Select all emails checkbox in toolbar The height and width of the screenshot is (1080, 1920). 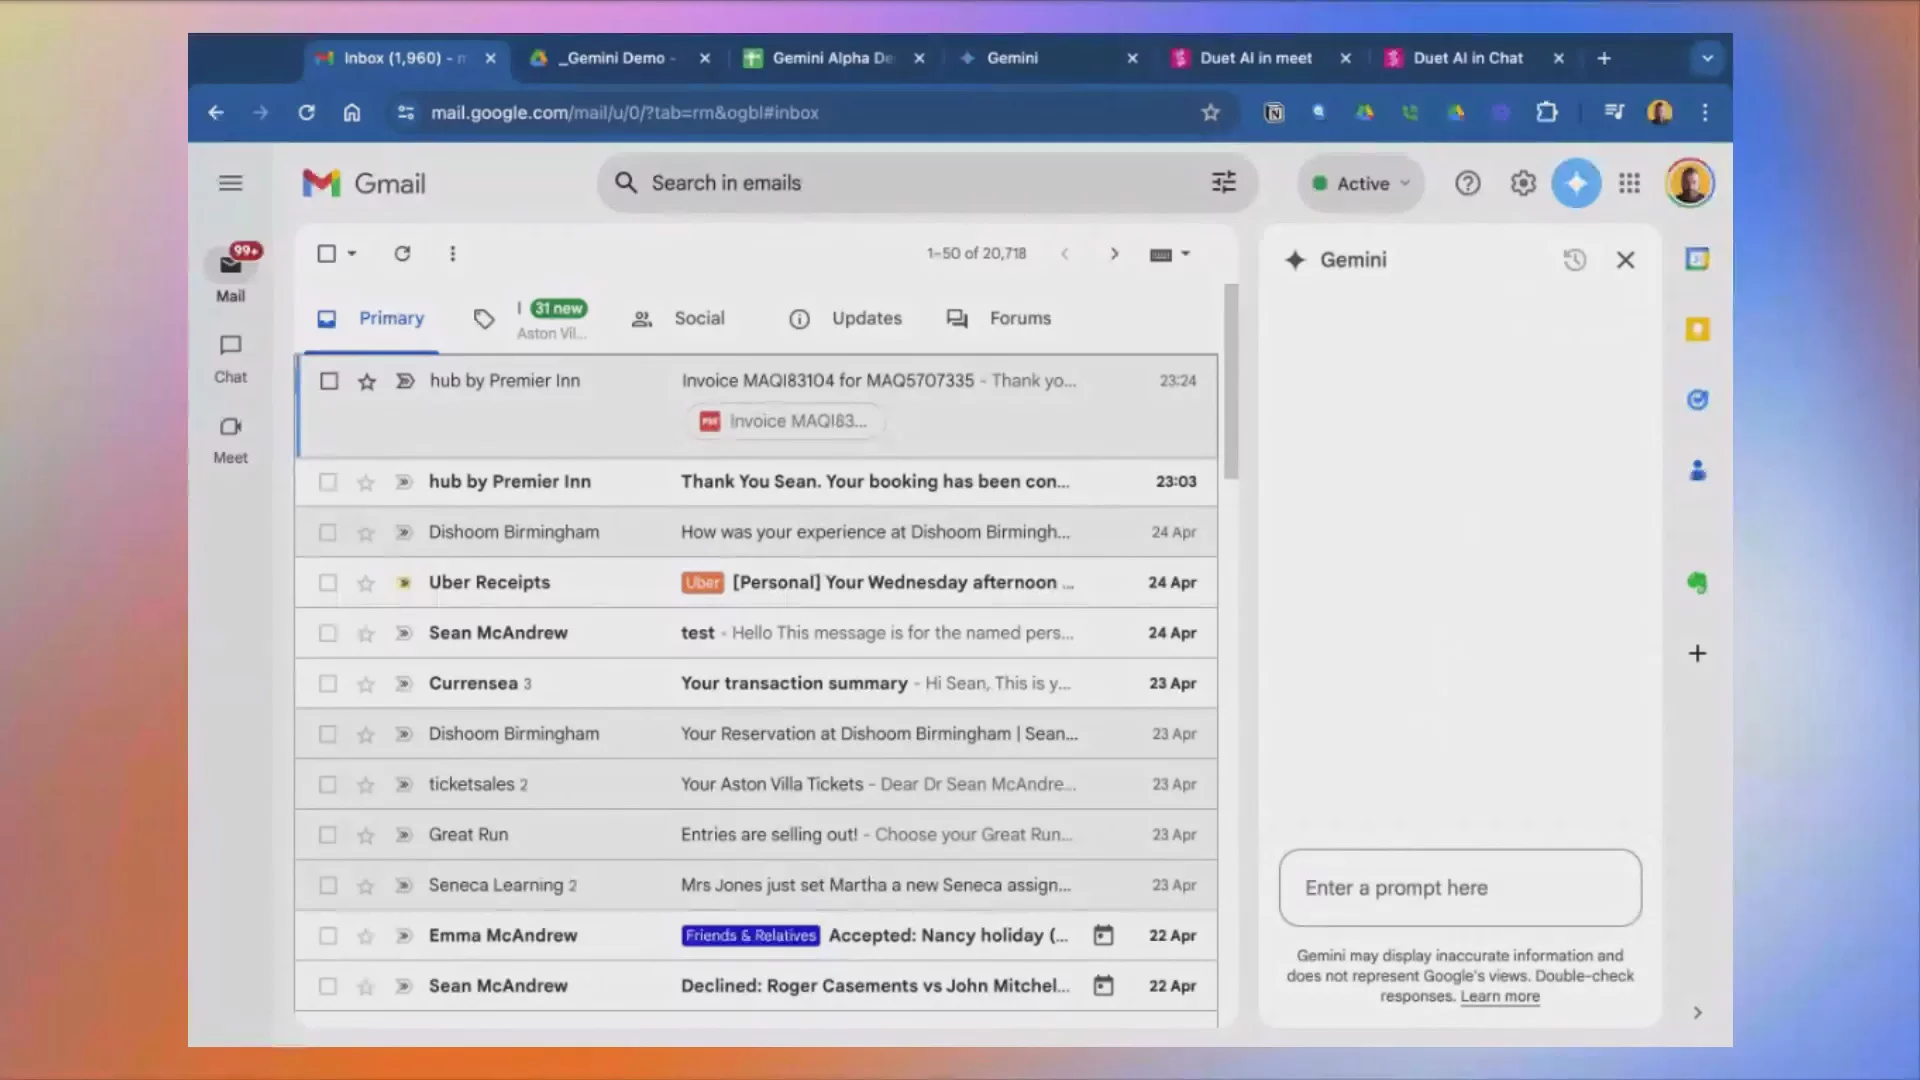pos(326,254)
